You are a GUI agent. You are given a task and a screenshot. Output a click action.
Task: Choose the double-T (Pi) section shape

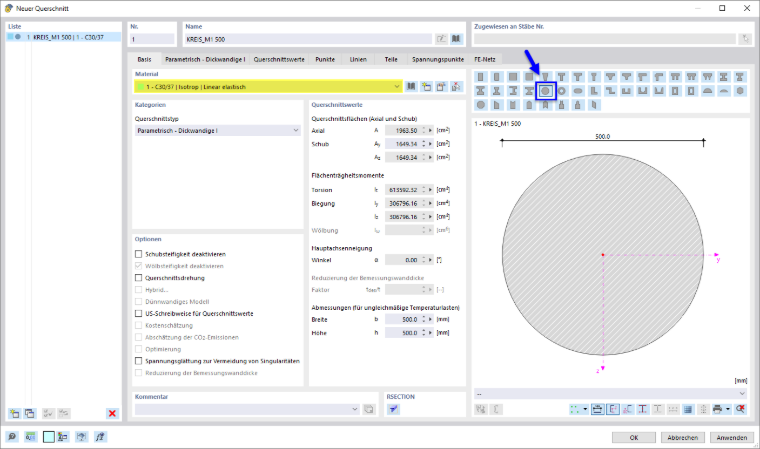[x=675, y=77]
